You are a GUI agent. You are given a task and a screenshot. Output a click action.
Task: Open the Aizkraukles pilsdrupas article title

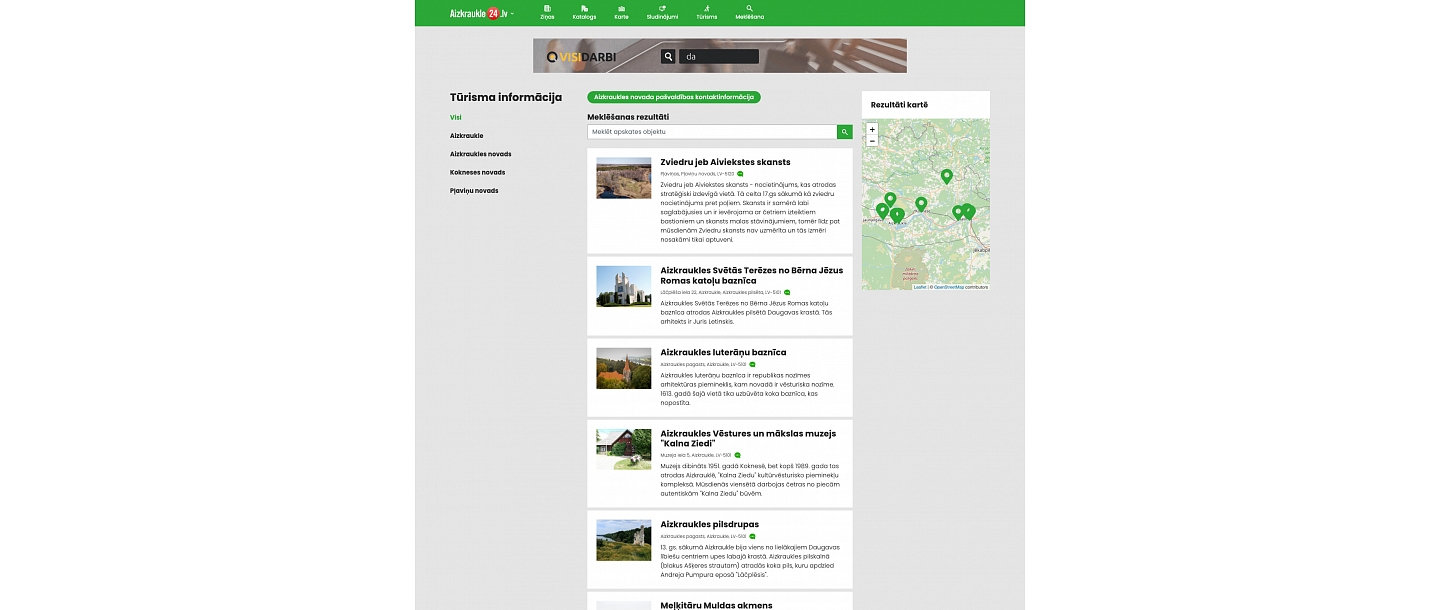pos(708,524)
